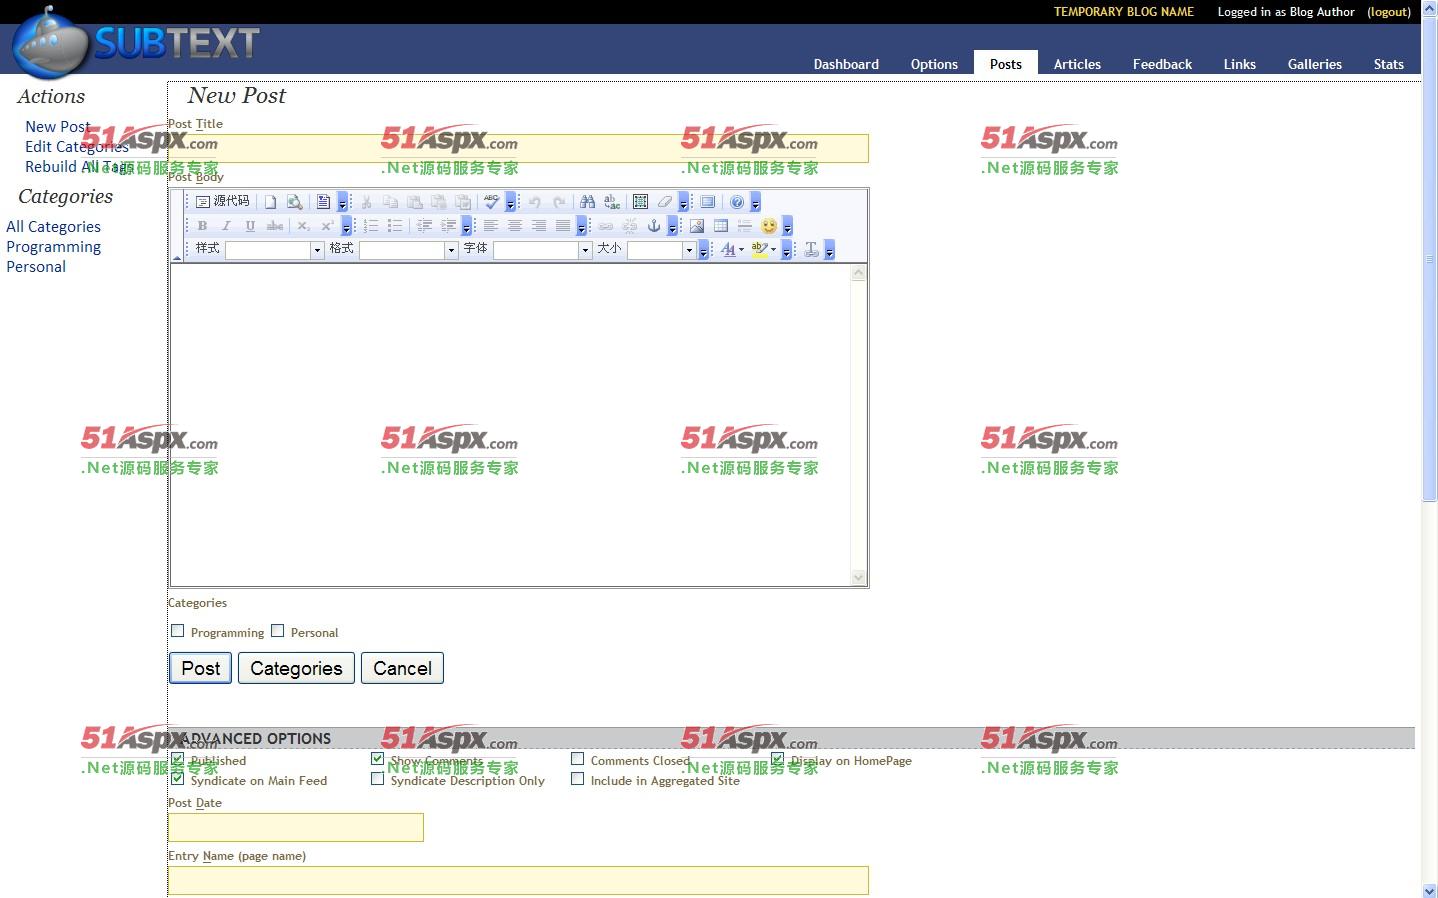The width and height of the screenshot is (1438, 898).
Task: Click the logout link
Action: (1389, 12)
